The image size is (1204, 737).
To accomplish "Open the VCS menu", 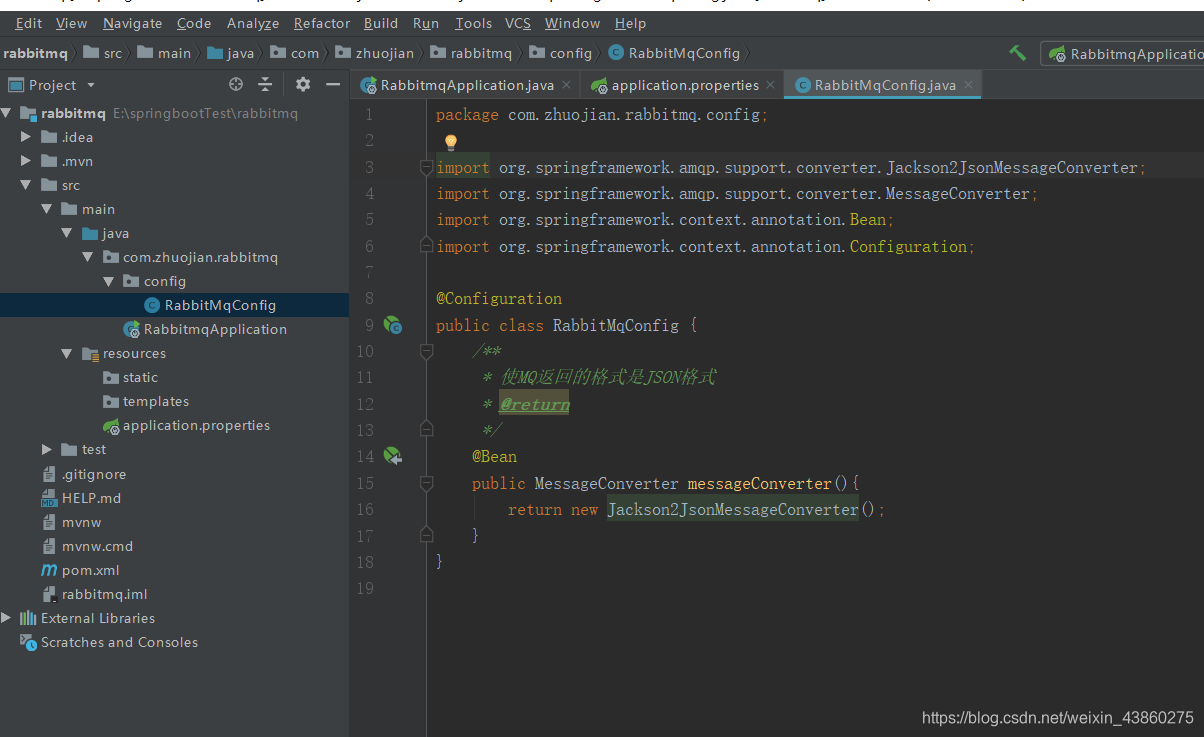I will [x=518, y=23].
